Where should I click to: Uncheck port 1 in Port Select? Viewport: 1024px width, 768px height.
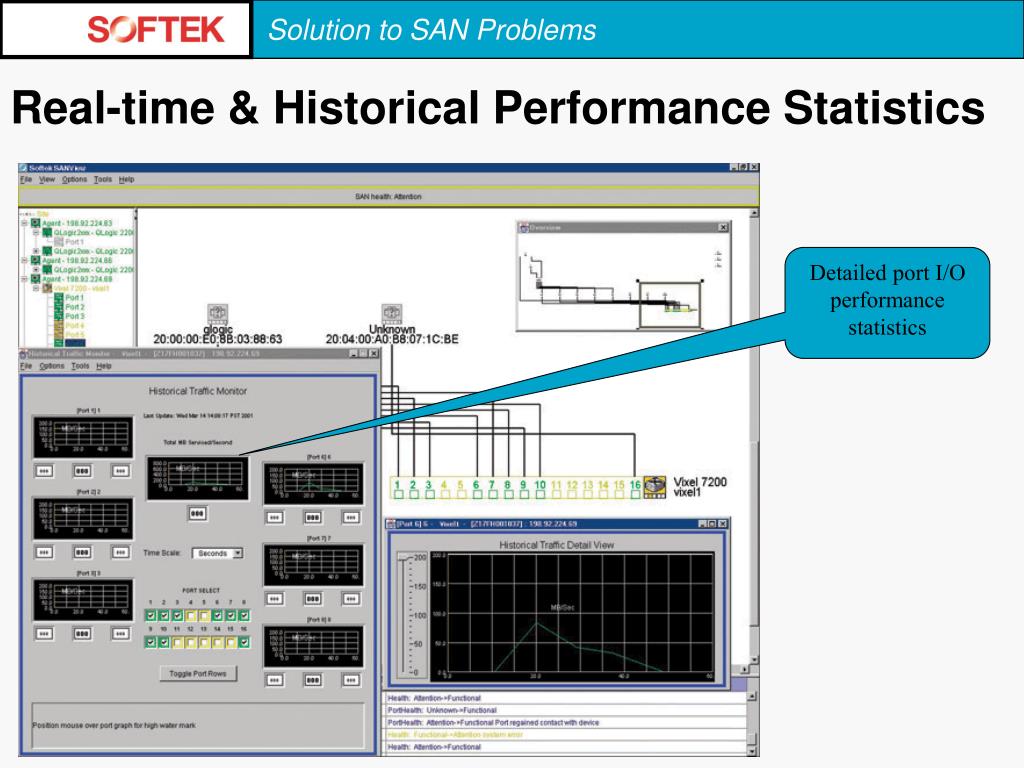tap(151, 615)
